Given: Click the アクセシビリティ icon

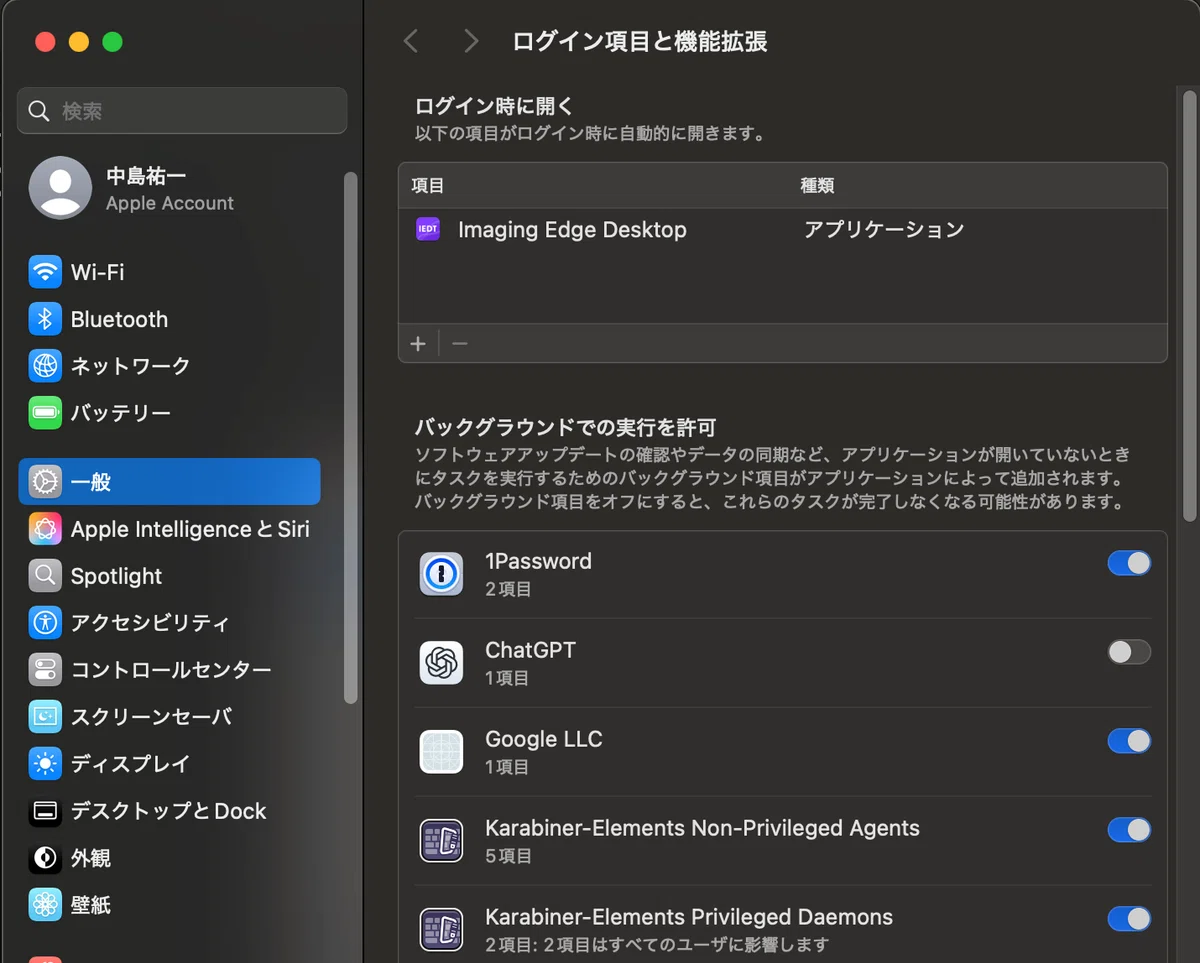Looking at the screenshot, I should [45, 623].
